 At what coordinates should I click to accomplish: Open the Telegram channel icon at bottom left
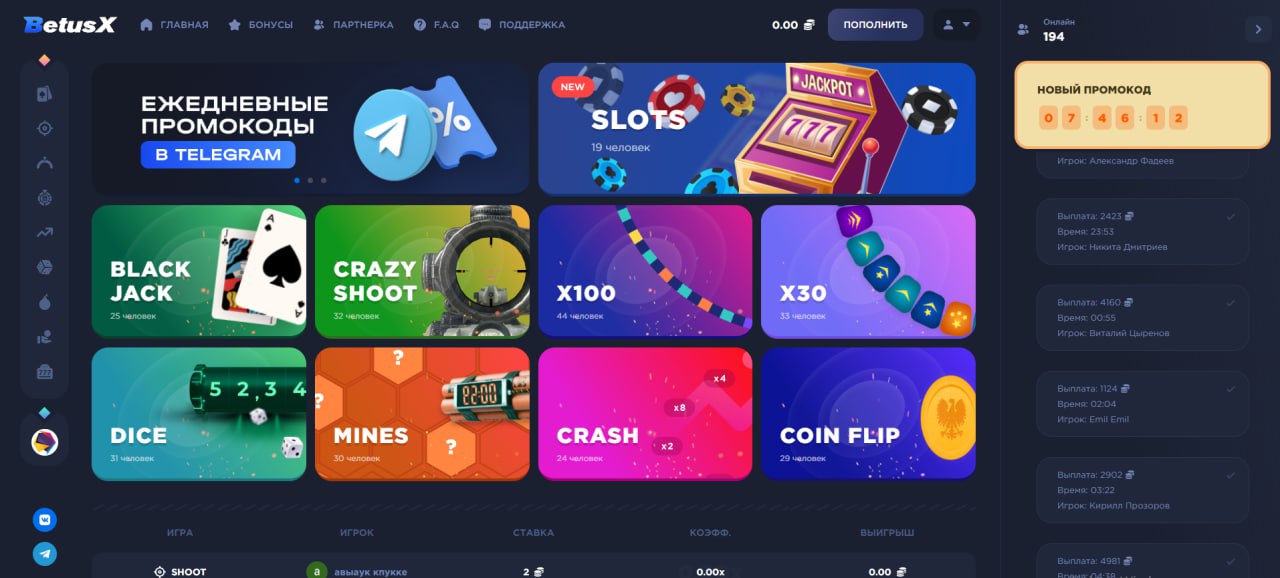[44, 554]
